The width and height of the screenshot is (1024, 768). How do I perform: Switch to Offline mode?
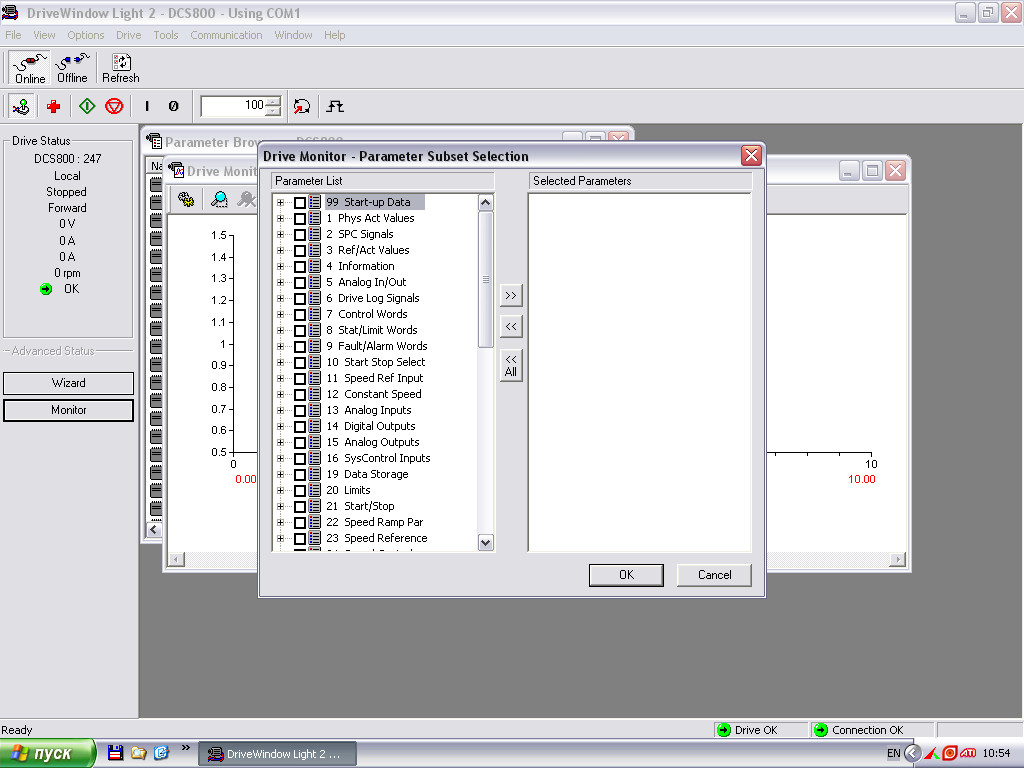click(72, 69)
